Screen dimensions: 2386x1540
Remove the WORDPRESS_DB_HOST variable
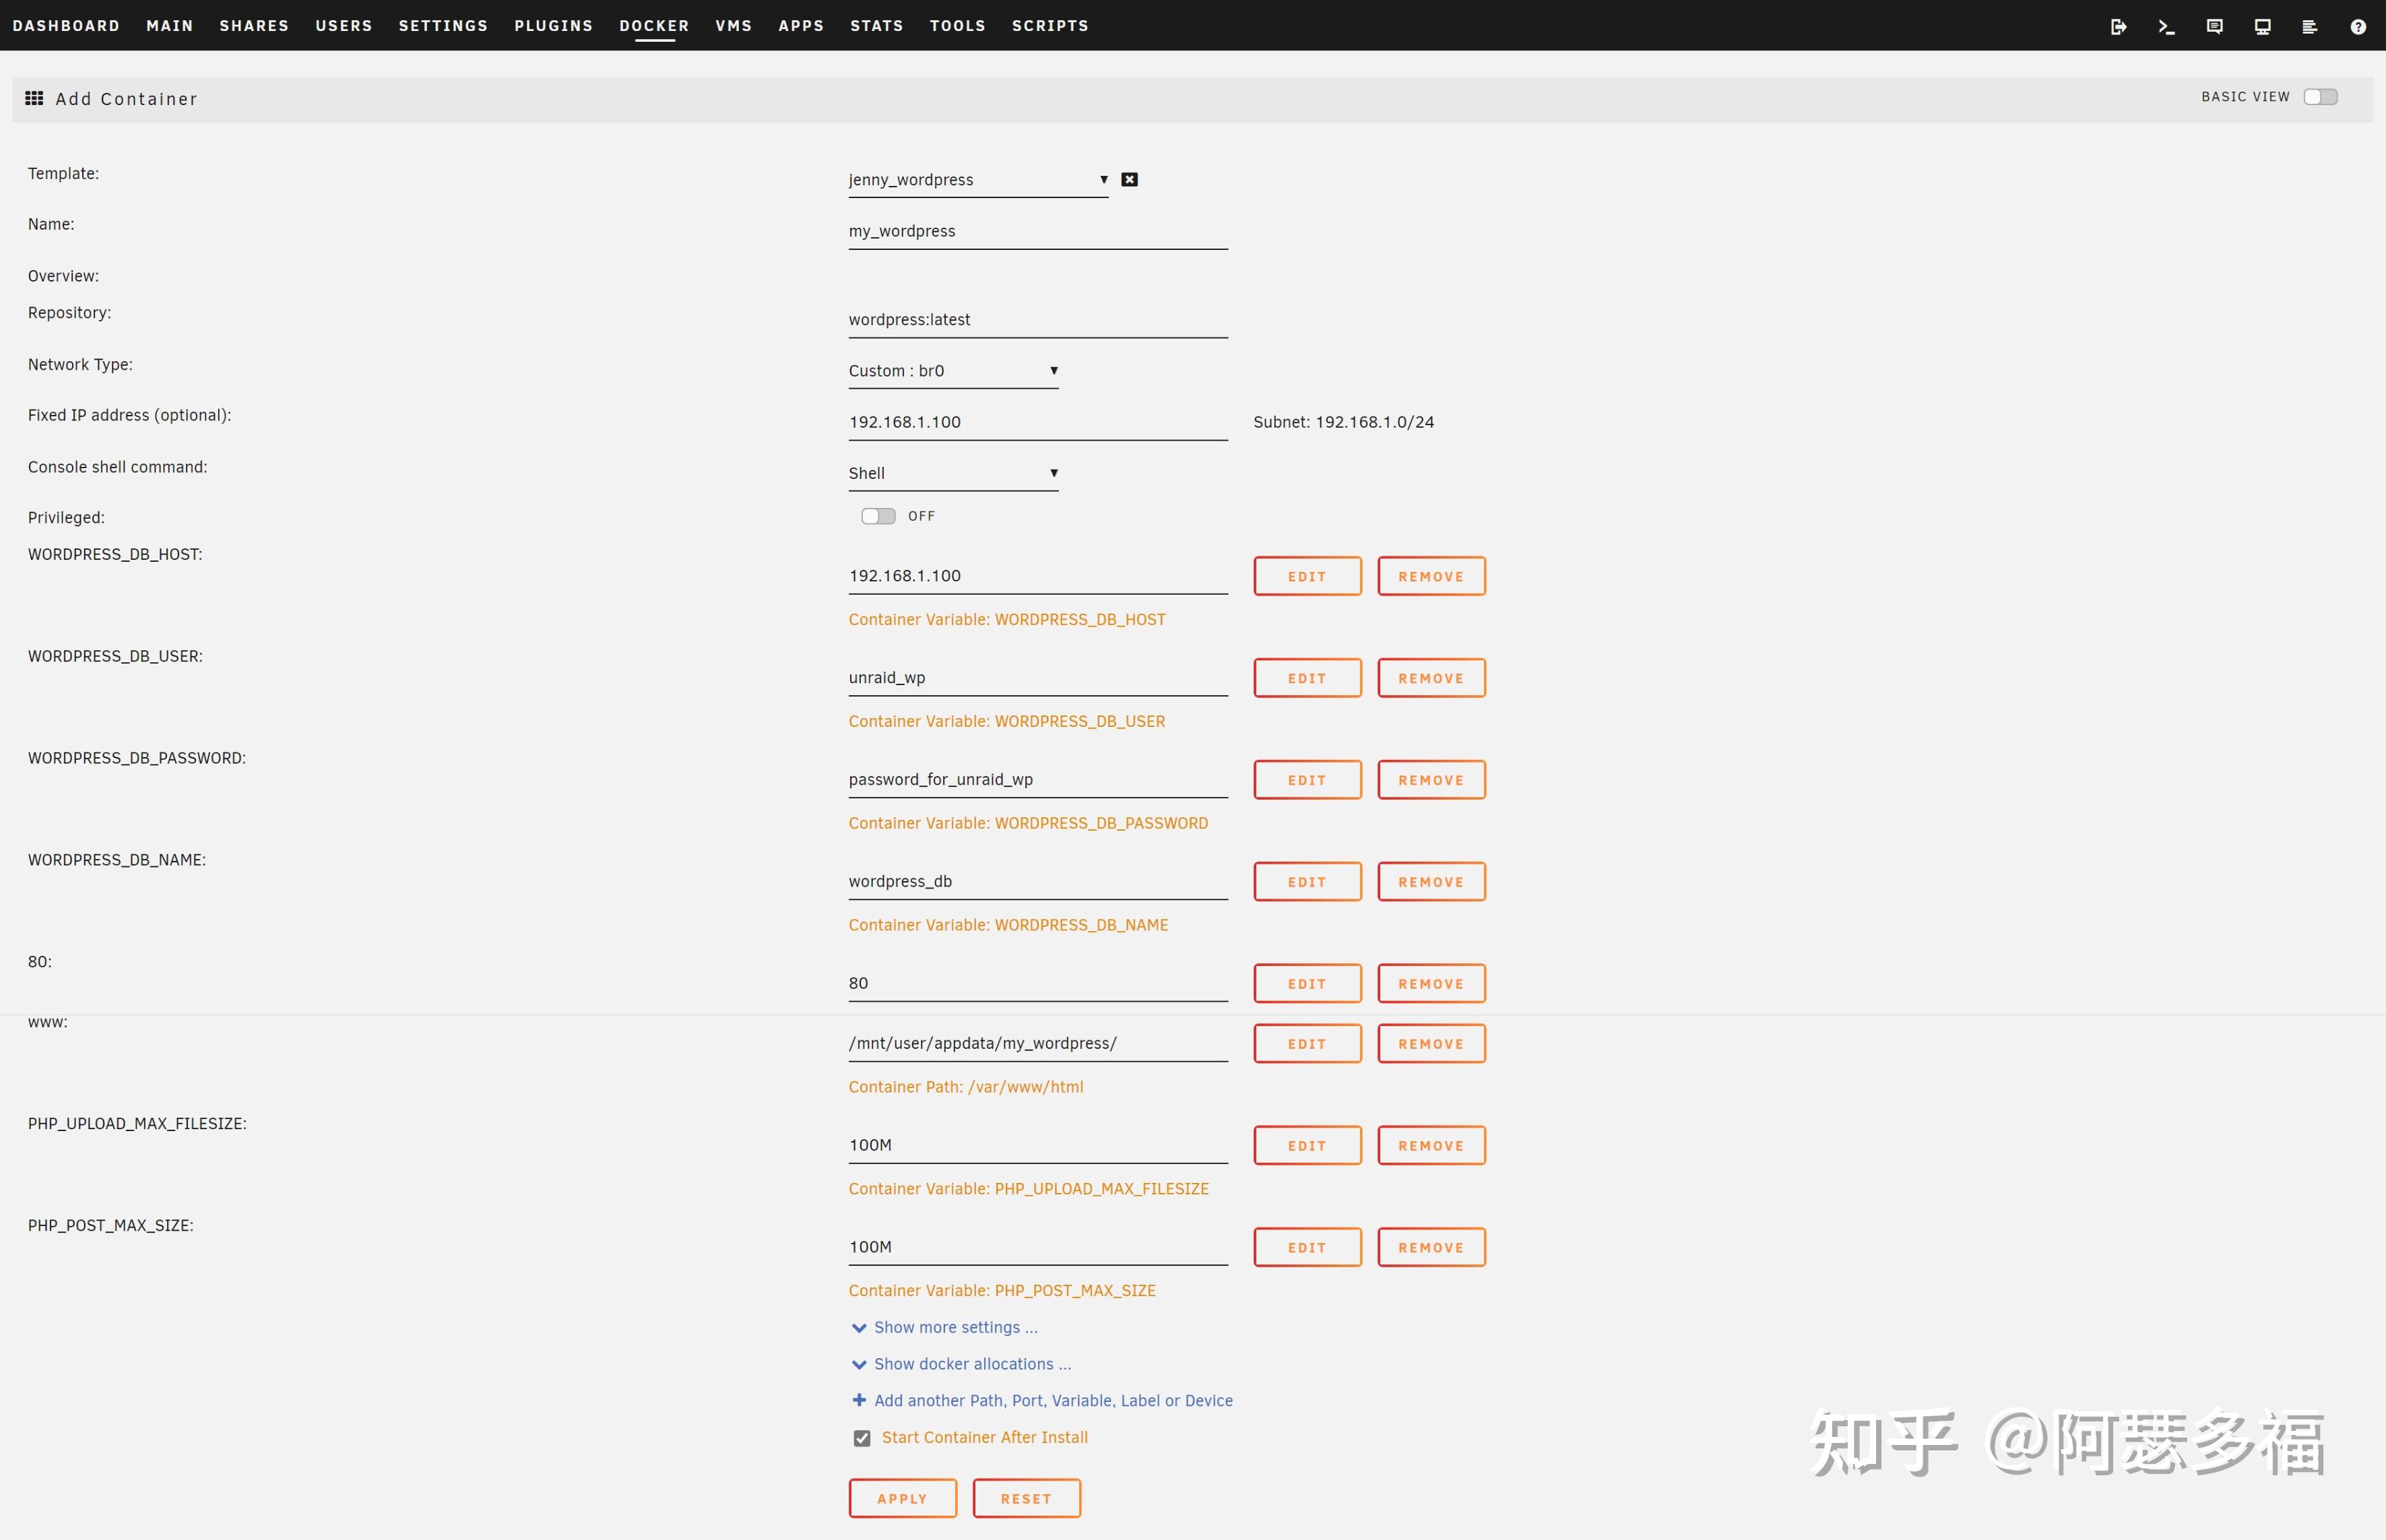click(x=1431, y=576)
